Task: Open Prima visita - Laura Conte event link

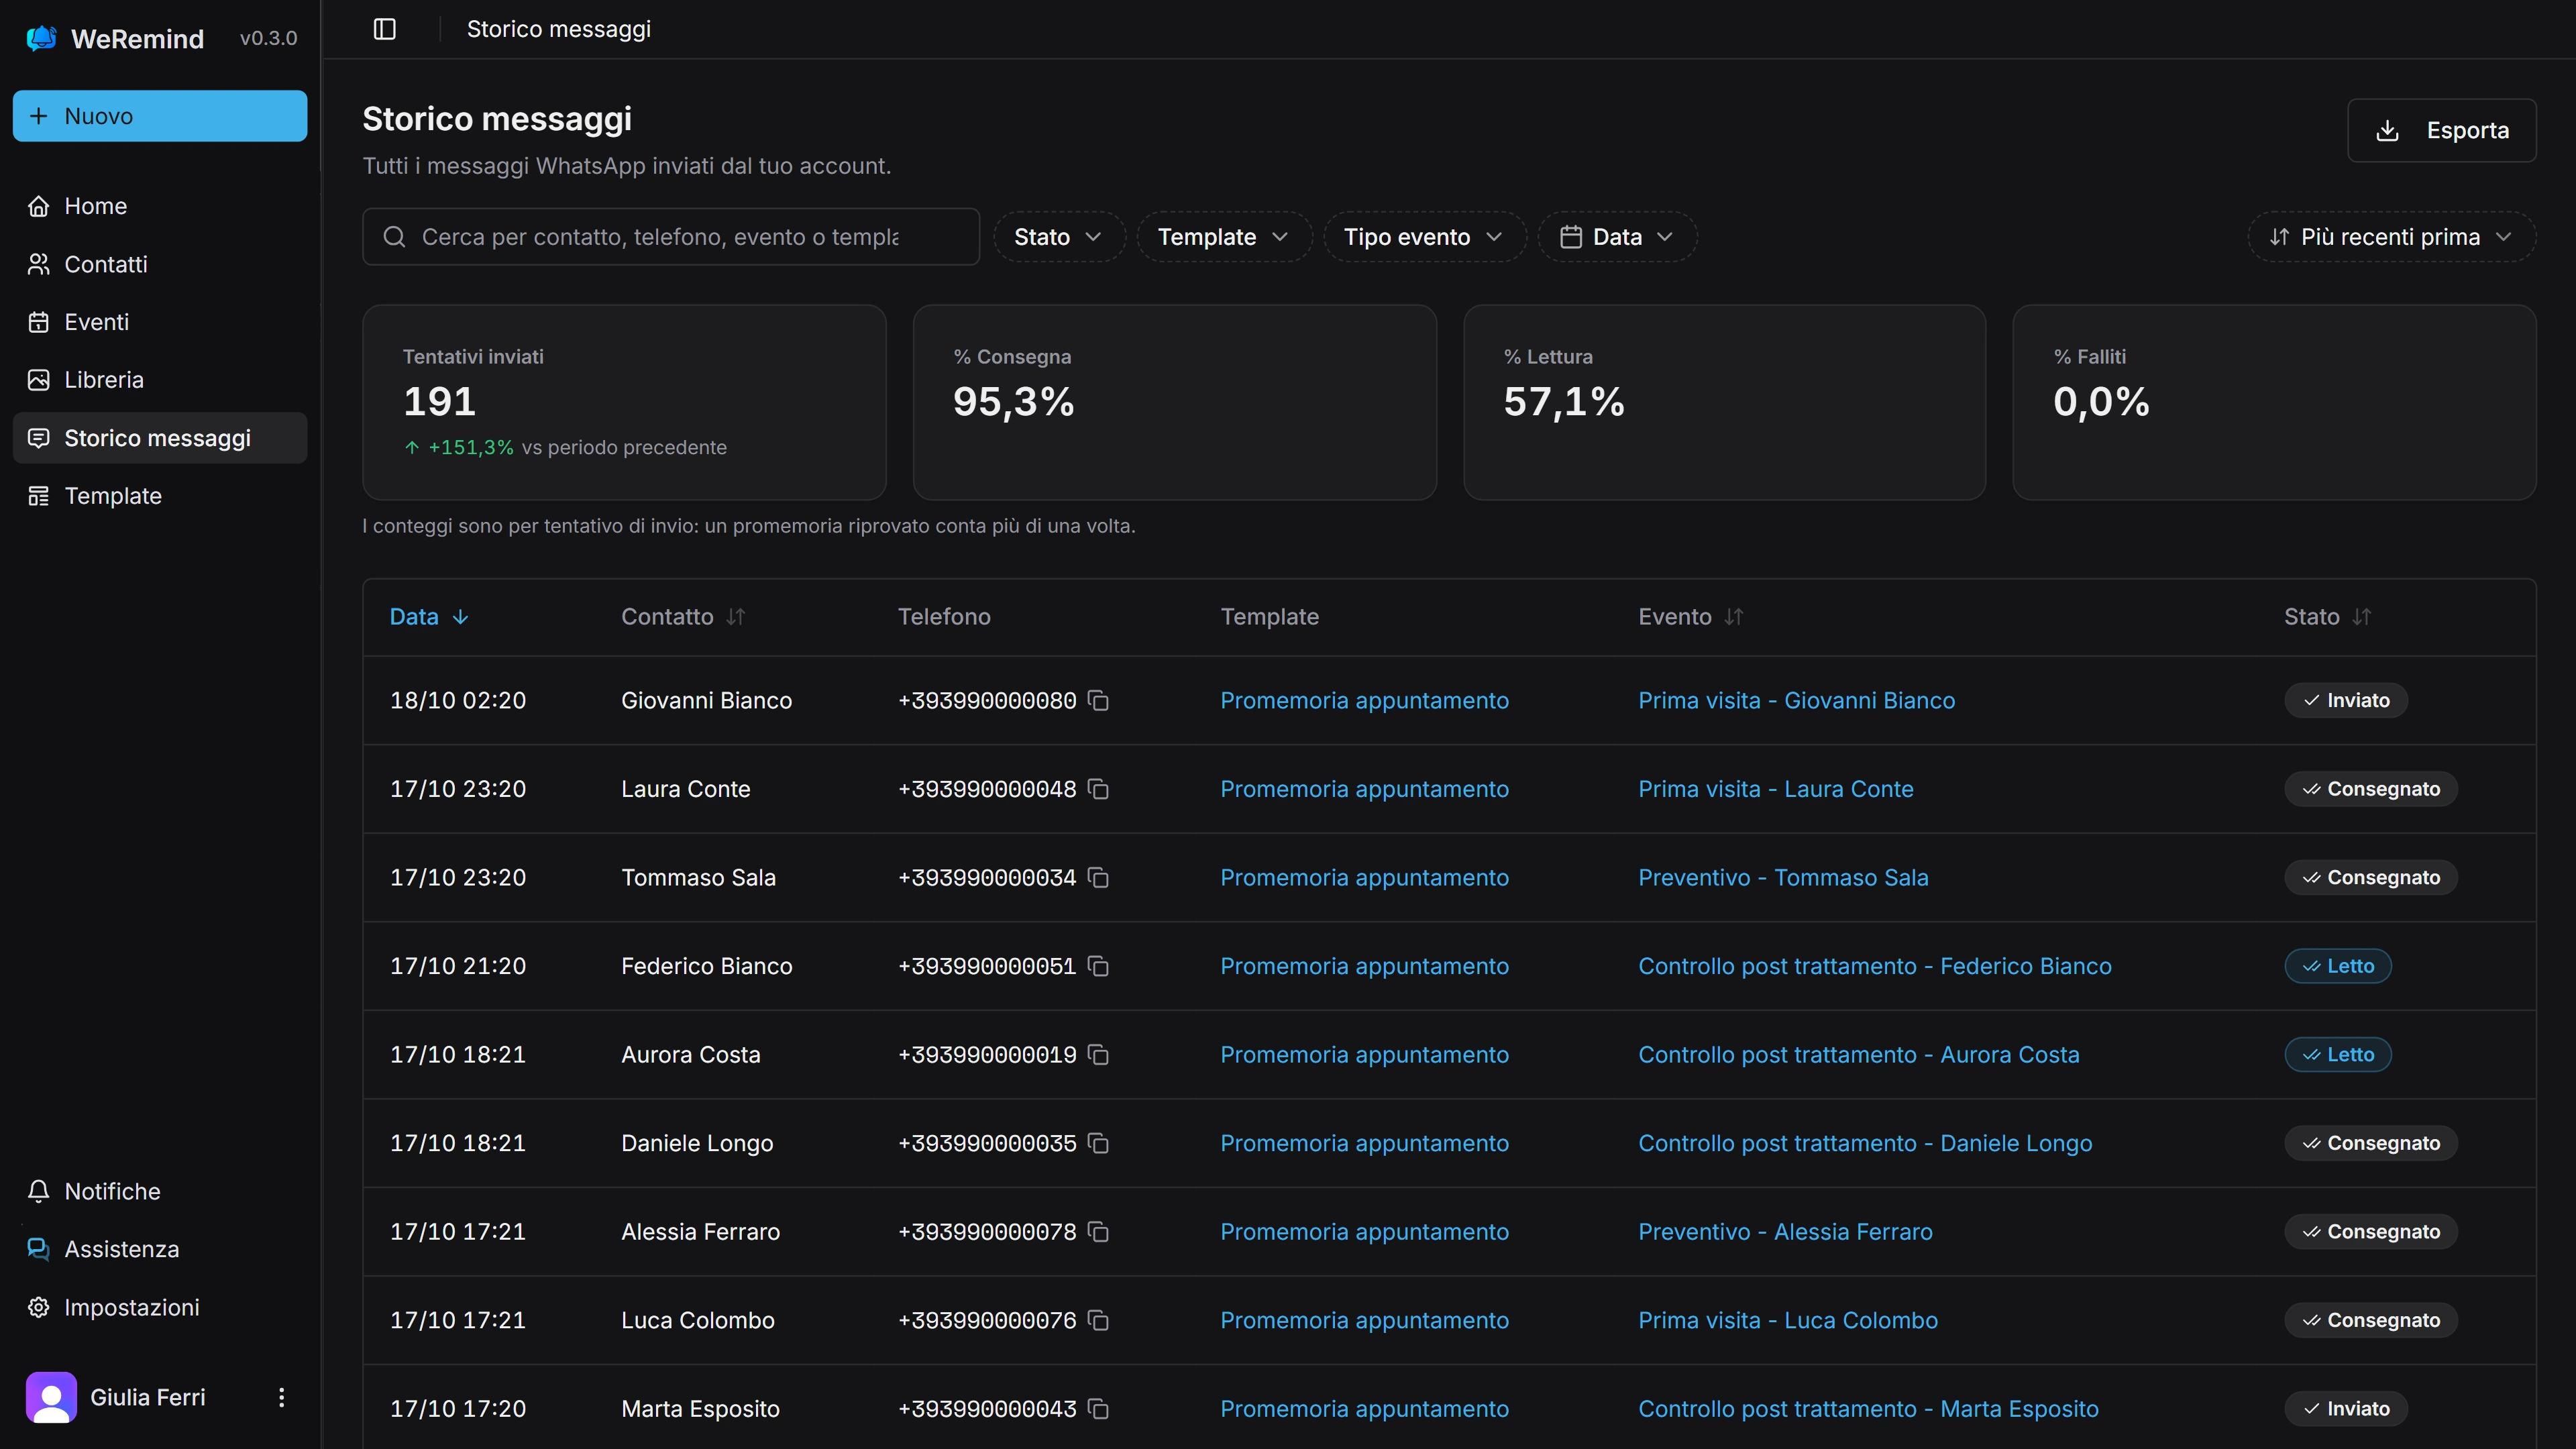Action: click(1775, 789)
